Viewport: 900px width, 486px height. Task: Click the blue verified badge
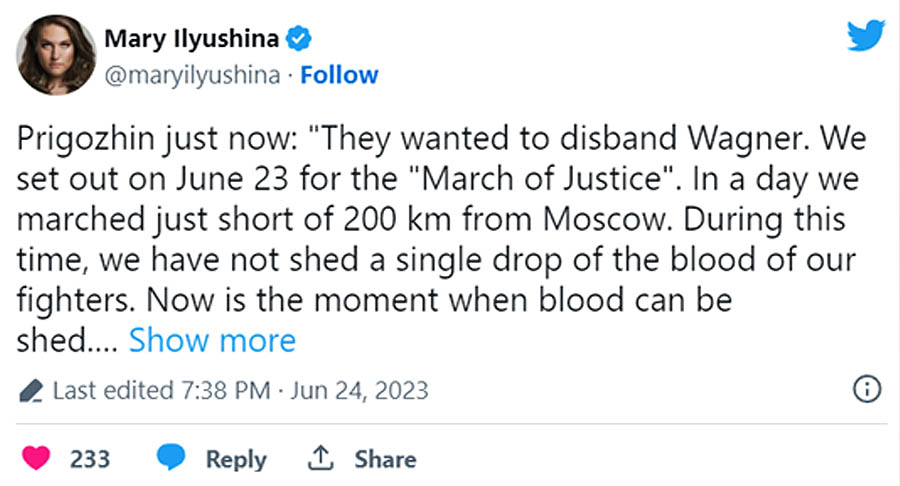(x=299, y=39)
